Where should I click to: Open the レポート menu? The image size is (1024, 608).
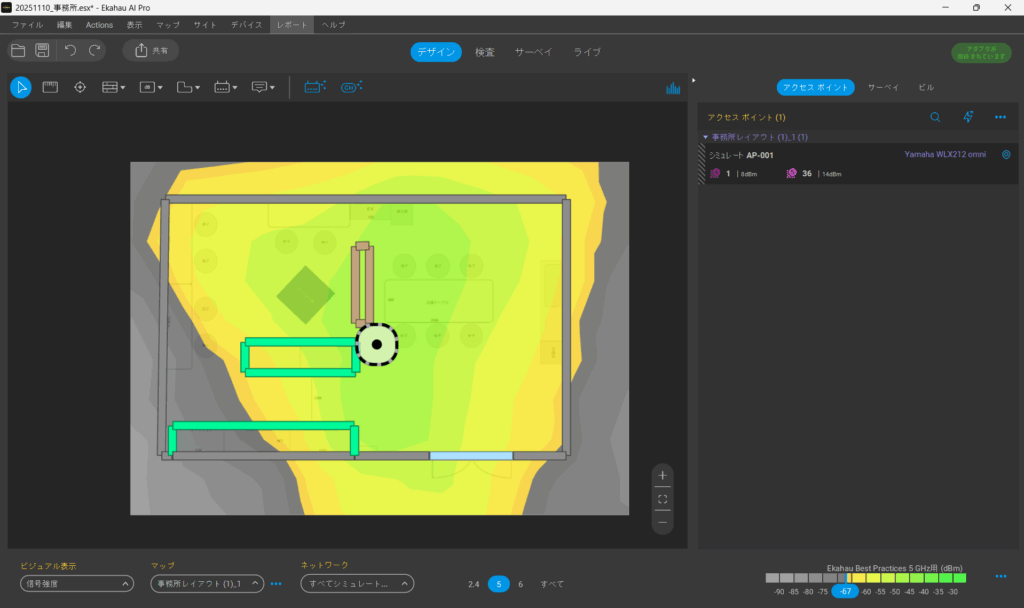[294, 23]
